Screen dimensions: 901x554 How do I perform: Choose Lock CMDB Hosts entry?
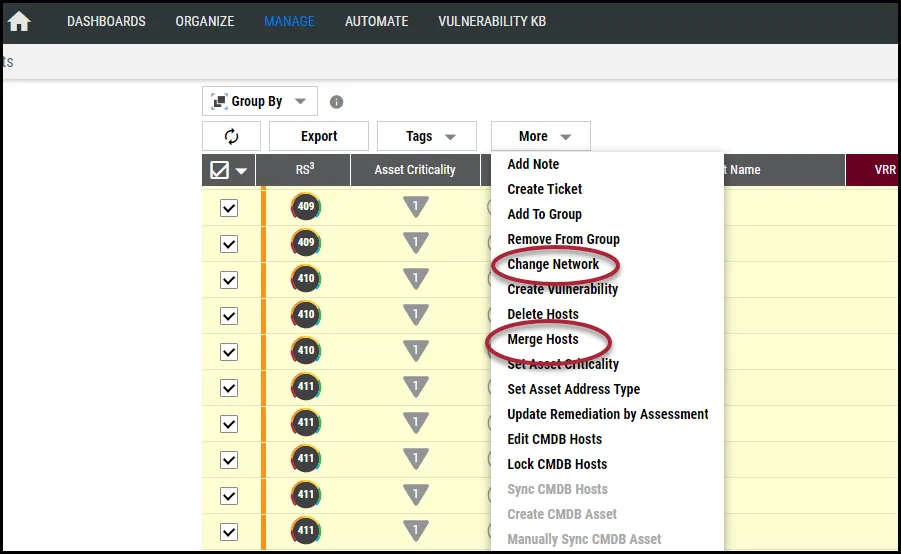[x=557, y=464]
